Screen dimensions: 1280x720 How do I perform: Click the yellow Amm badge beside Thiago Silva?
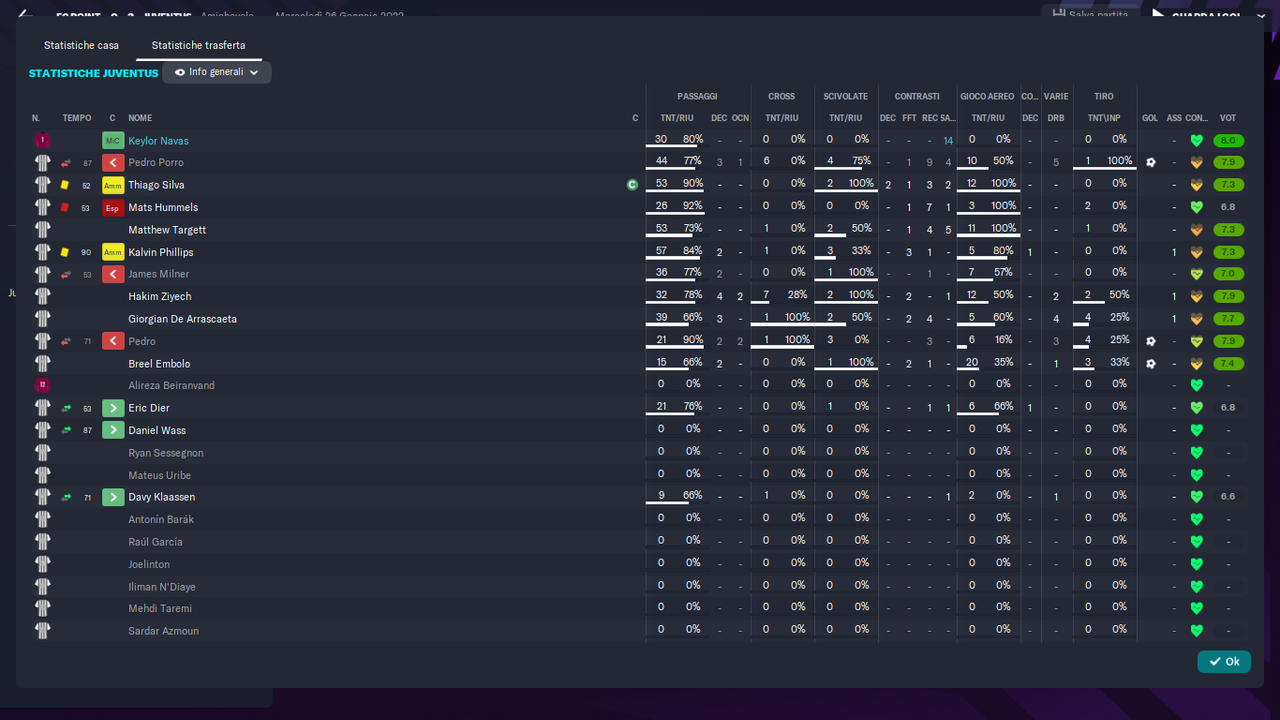pos(113,185)
